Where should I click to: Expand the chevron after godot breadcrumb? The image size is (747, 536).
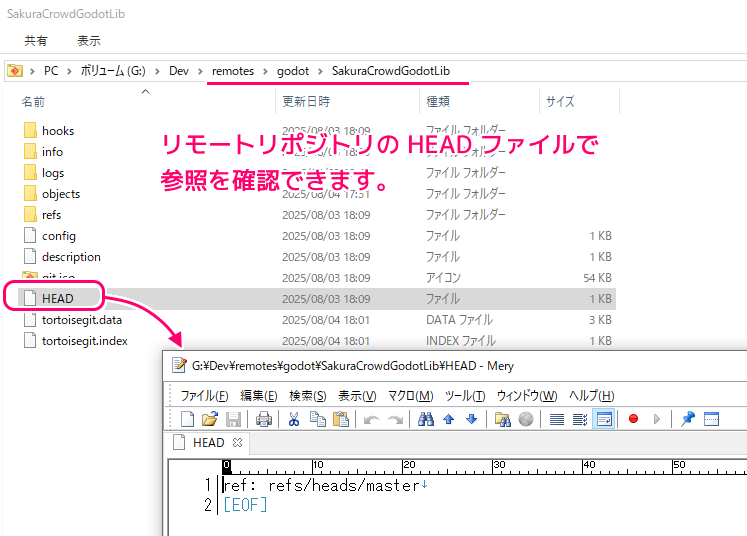(320, 71)
